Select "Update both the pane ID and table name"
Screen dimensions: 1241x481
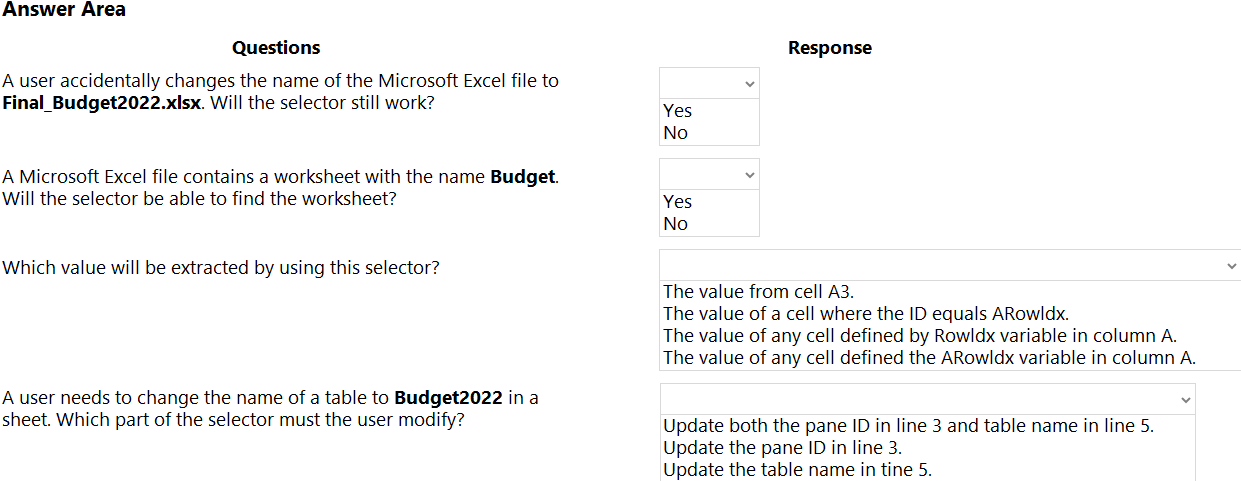908,426
